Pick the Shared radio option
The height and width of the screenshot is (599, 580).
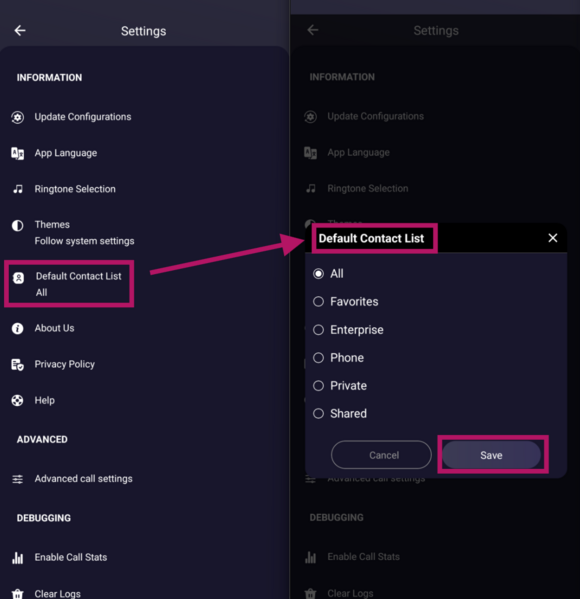pyautogui.click(x=318, y=413)
